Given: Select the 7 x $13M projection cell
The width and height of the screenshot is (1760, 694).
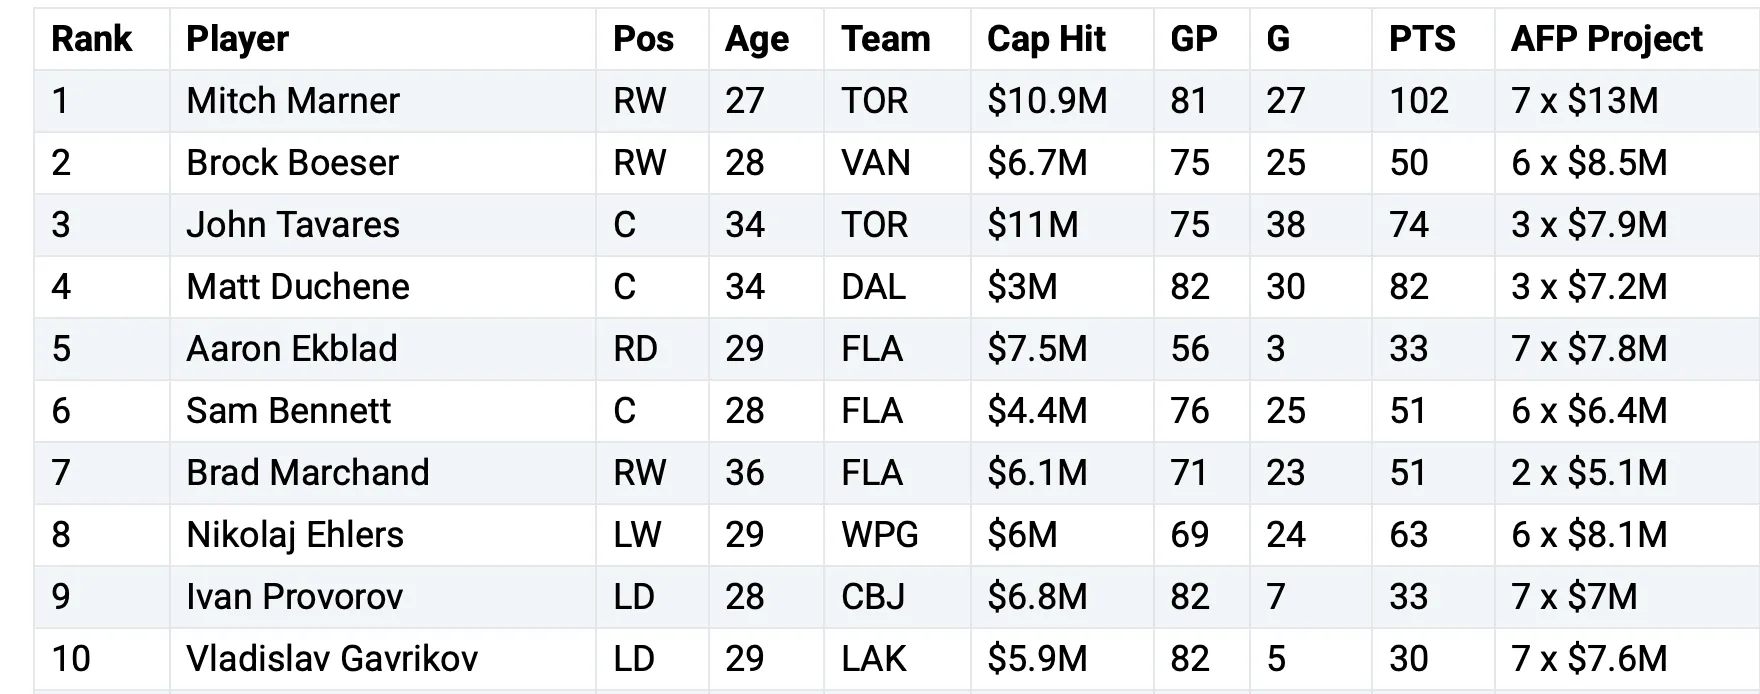Looking at the screenshot, I should pyautogui.click(x=1584, y=101).
